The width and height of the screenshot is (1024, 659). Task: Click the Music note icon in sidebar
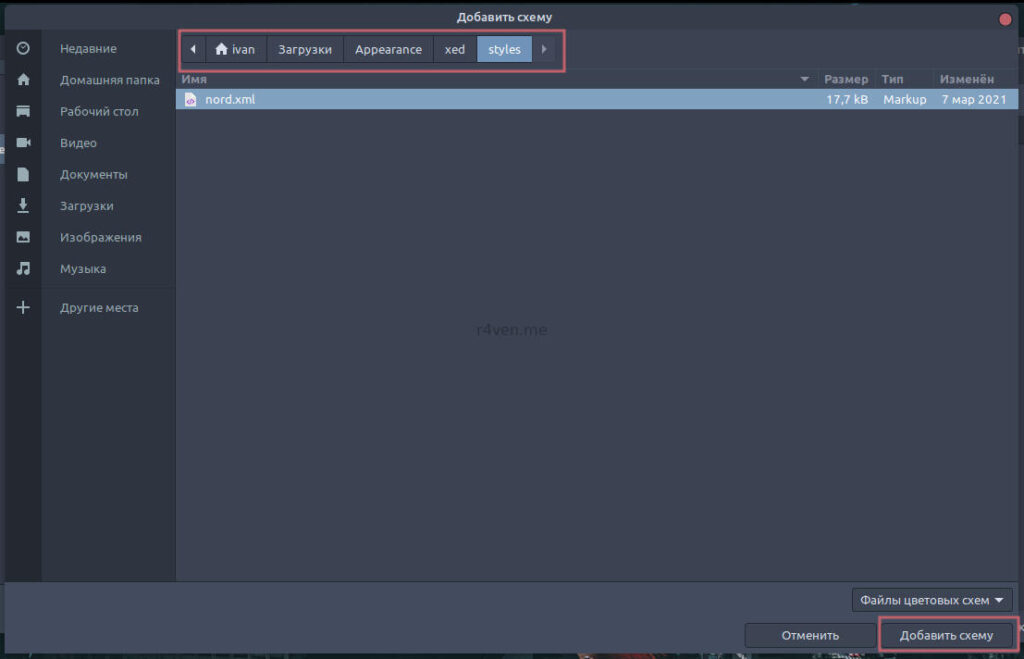coord(23,269)
